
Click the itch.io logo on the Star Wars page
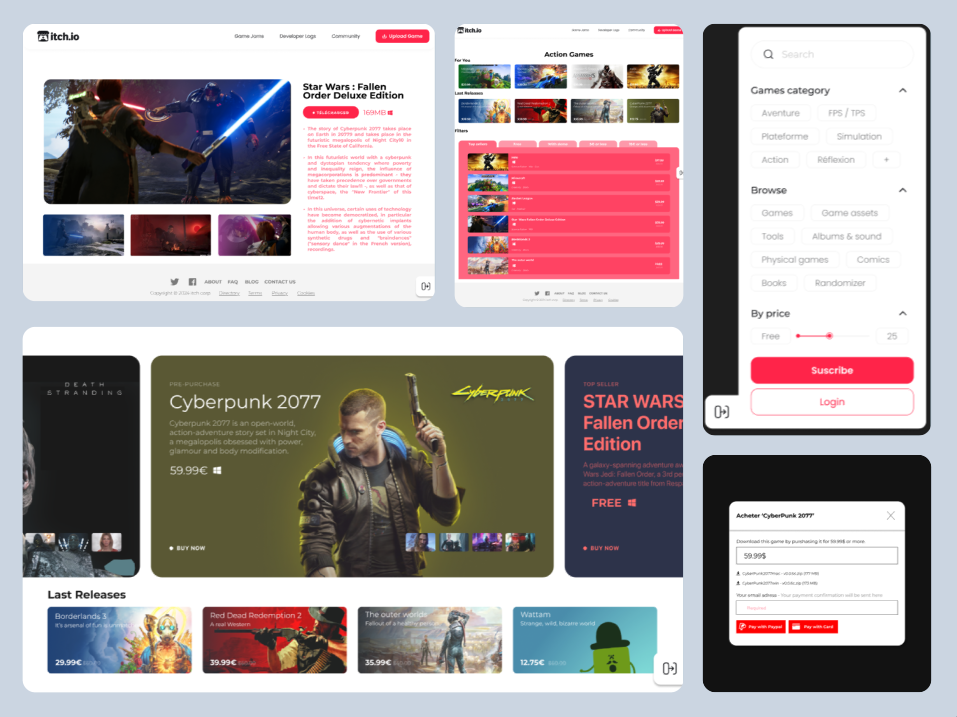coord(58,37)
